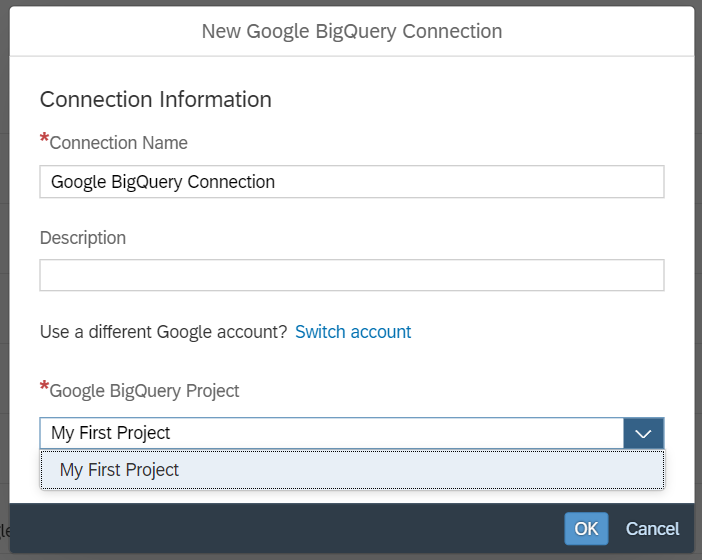
Task: Open the Switch account link
Action: [x=353, y=332]
